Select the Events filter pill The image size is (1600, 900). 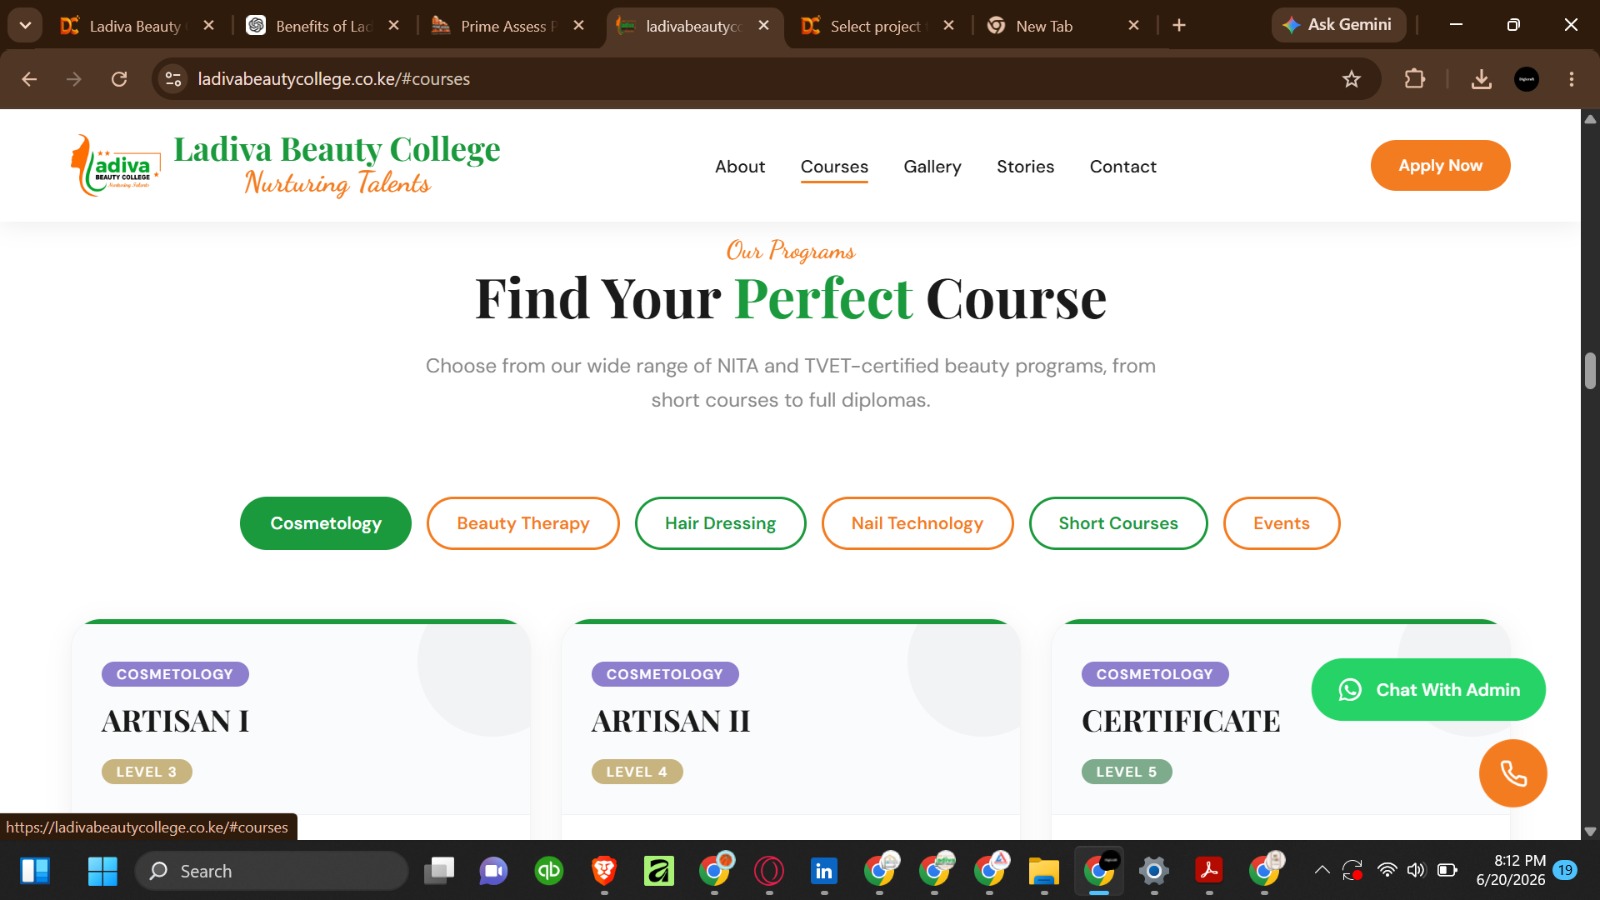coord(1281,523)
